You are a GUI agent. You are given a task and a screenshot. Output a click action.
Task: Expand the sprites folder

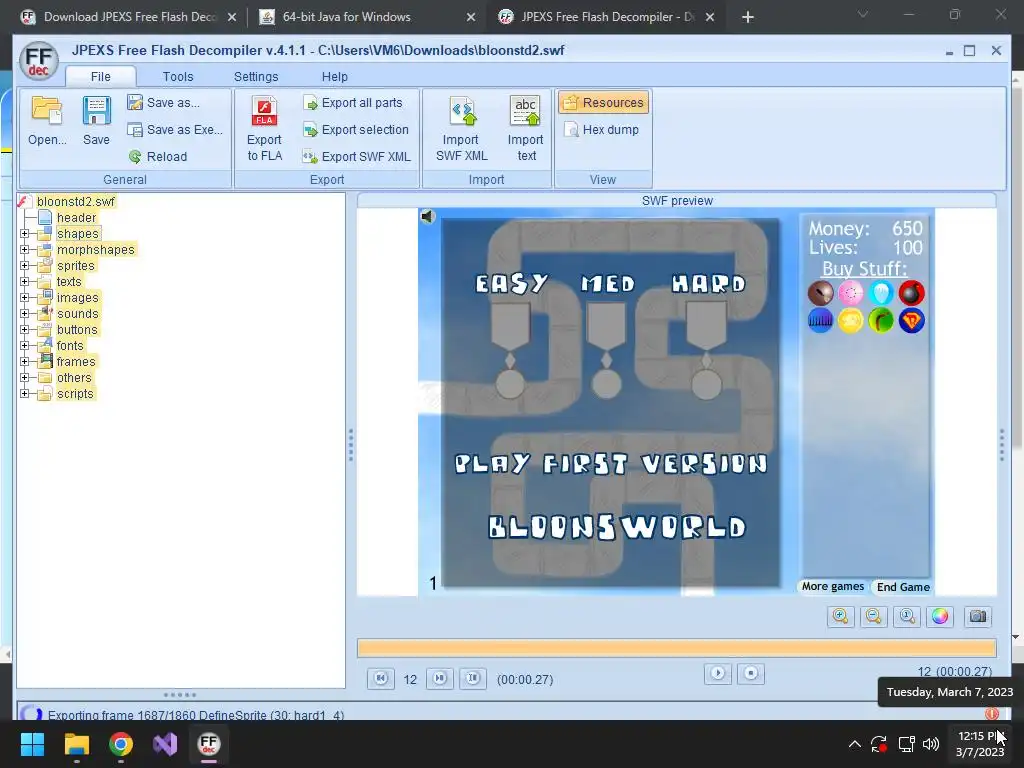point(24,265)
